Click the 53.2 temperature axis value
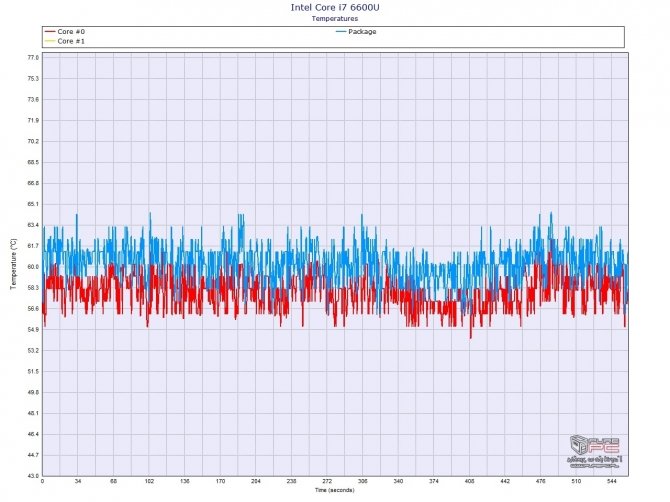The height and width of the screenshot is (502, 670). pos(33,351)
